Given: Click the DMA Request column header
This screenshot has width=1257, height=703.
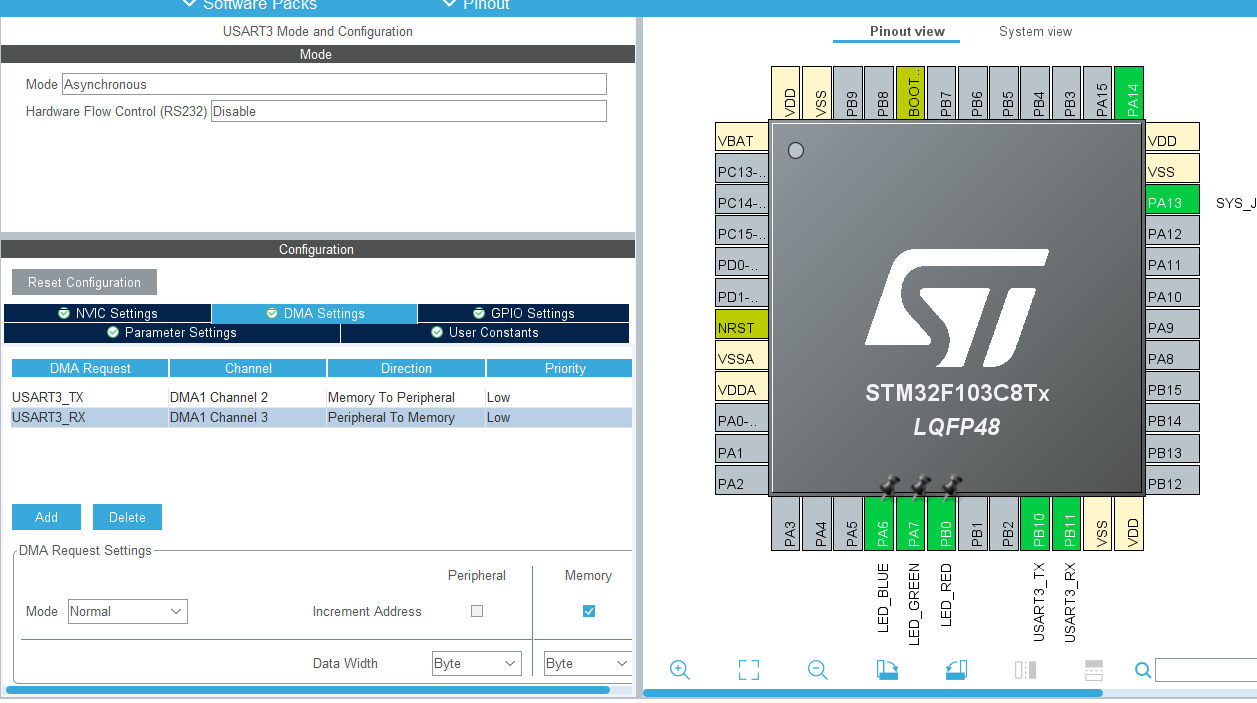Looking at the screenshot, I should 90,368.
